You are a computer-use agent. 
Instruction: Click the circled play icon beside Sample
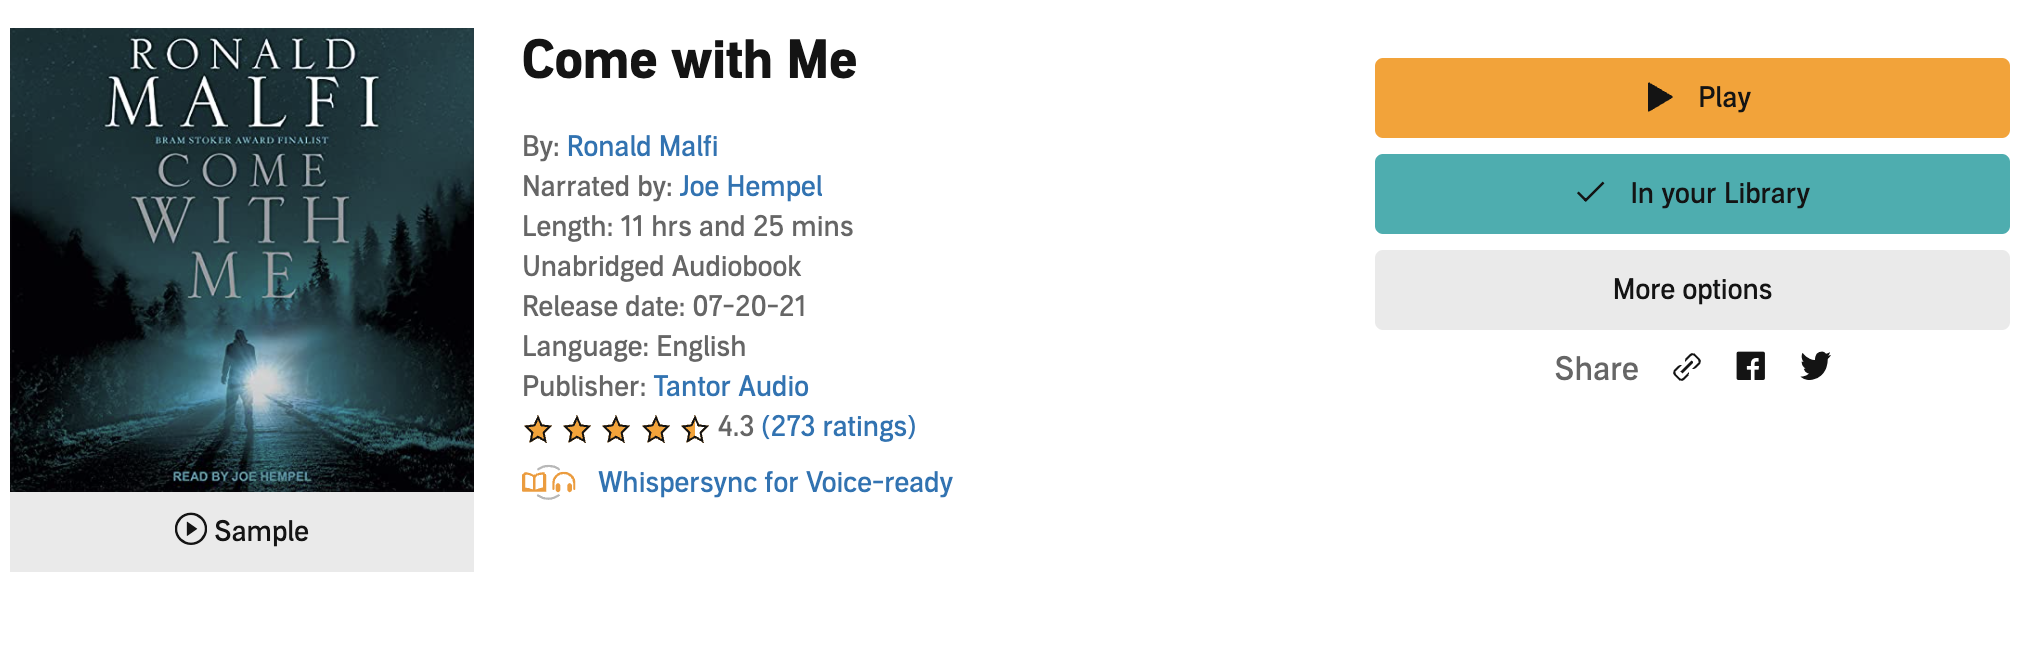coord(190,529)
